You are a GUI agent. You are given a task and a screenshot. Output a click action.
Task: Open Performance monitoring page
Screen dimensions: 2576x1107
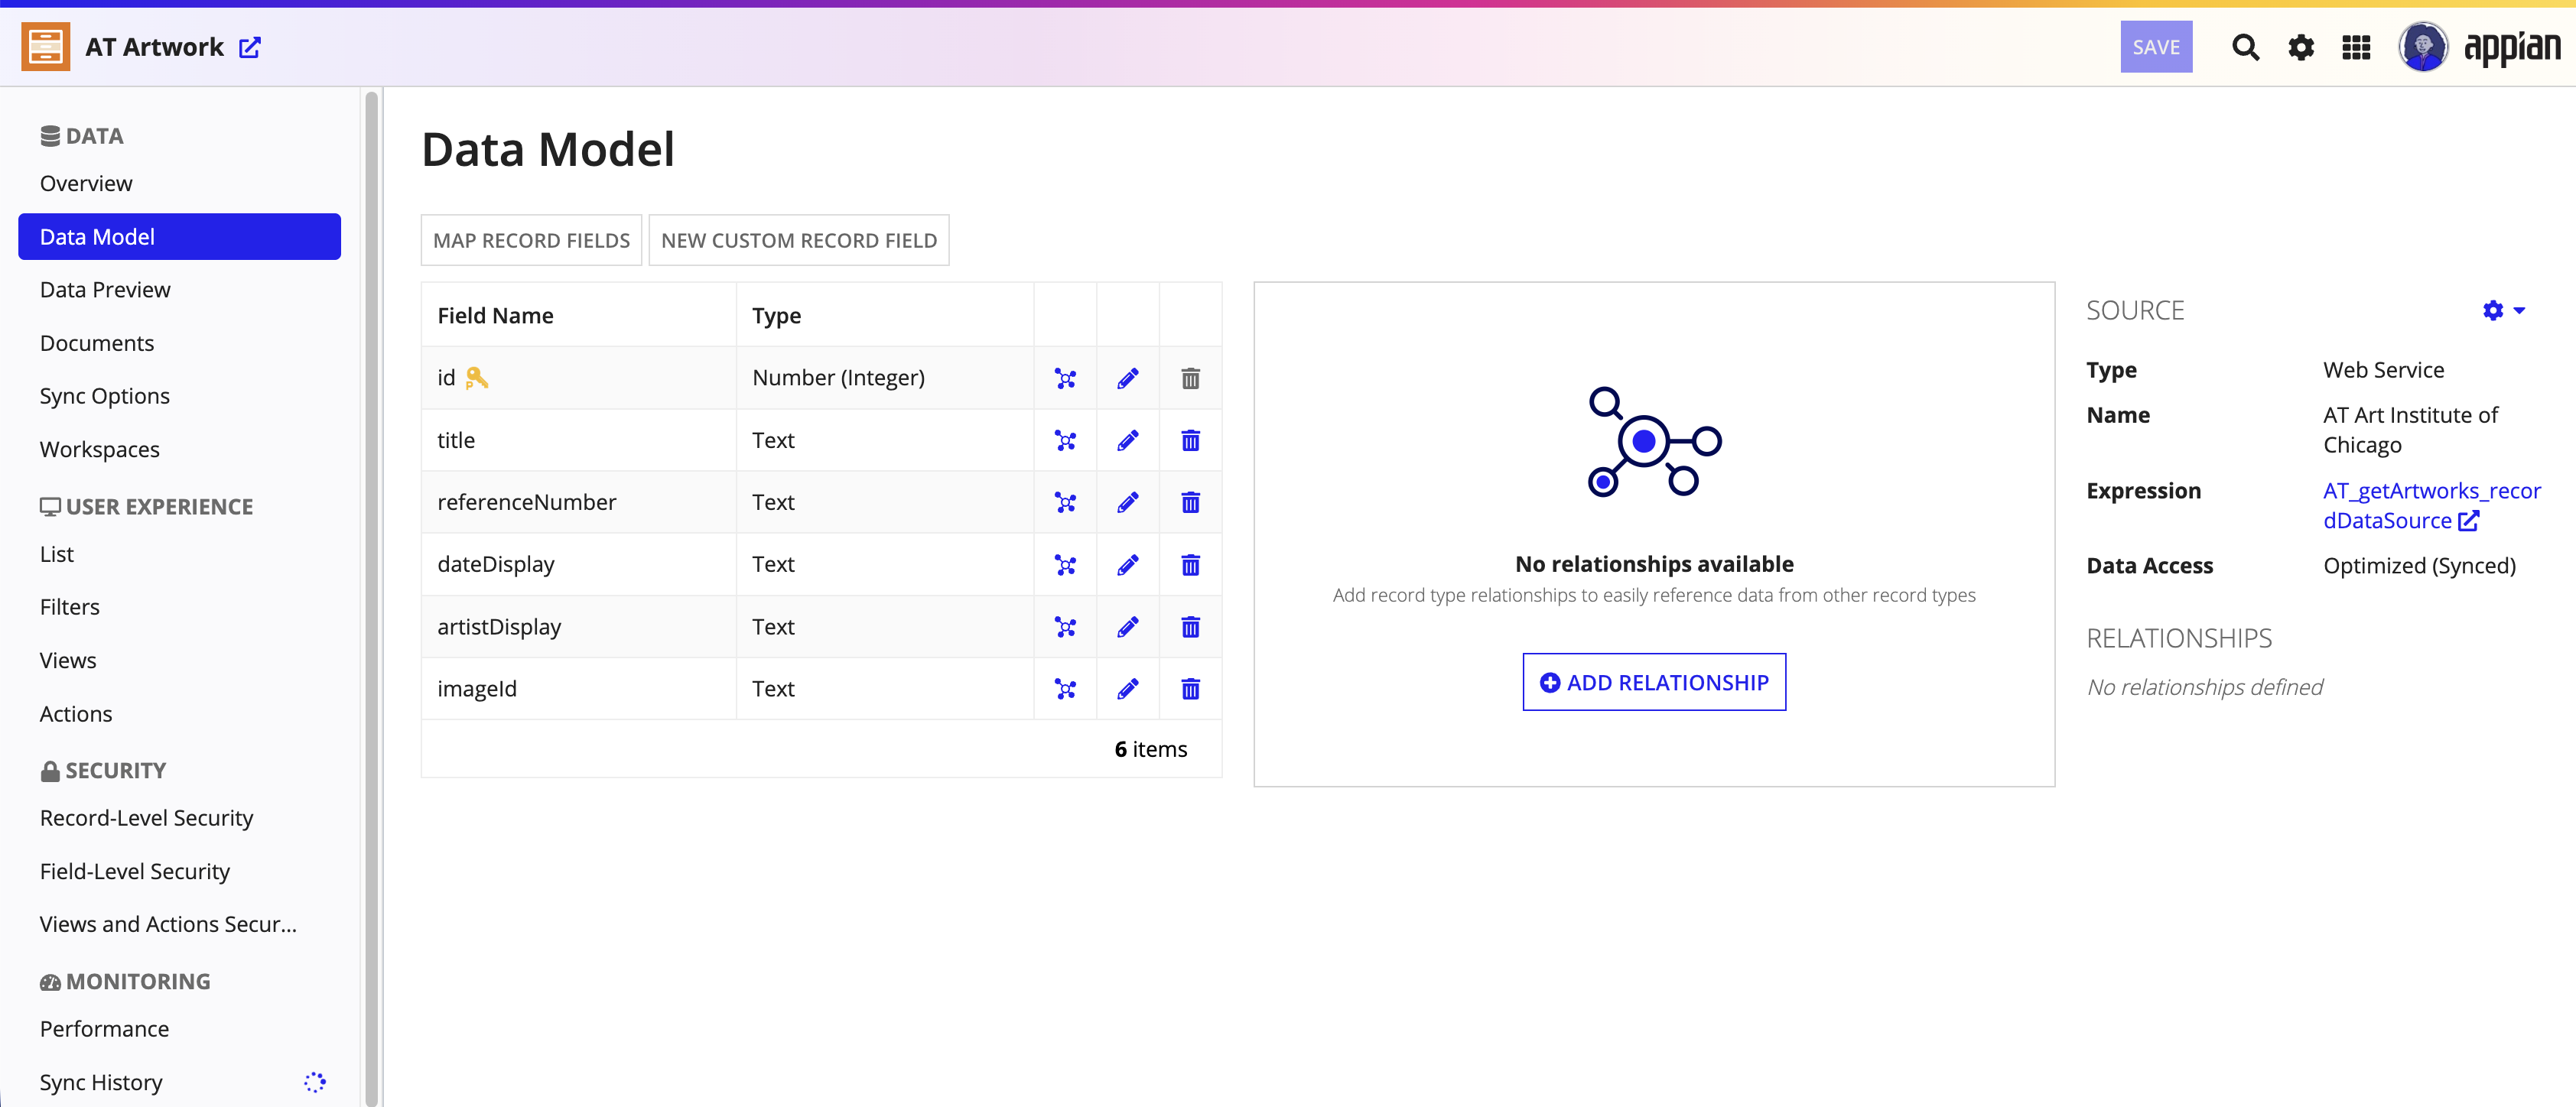click(180, 1029)
